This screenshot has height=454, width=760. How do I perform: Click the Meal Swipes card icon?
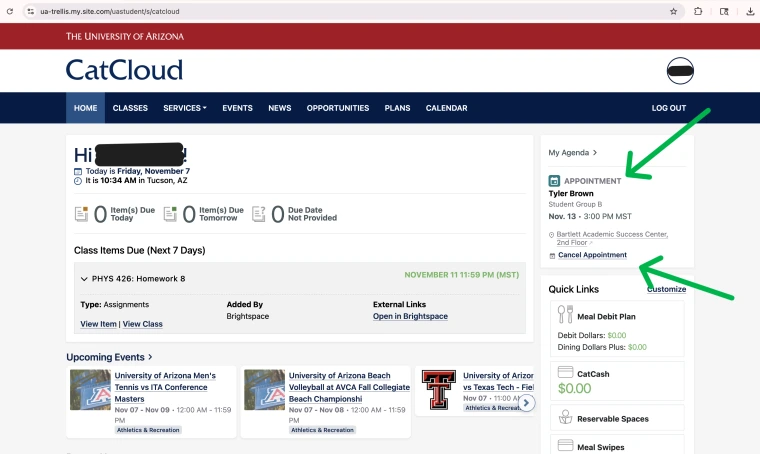(565, 445)
